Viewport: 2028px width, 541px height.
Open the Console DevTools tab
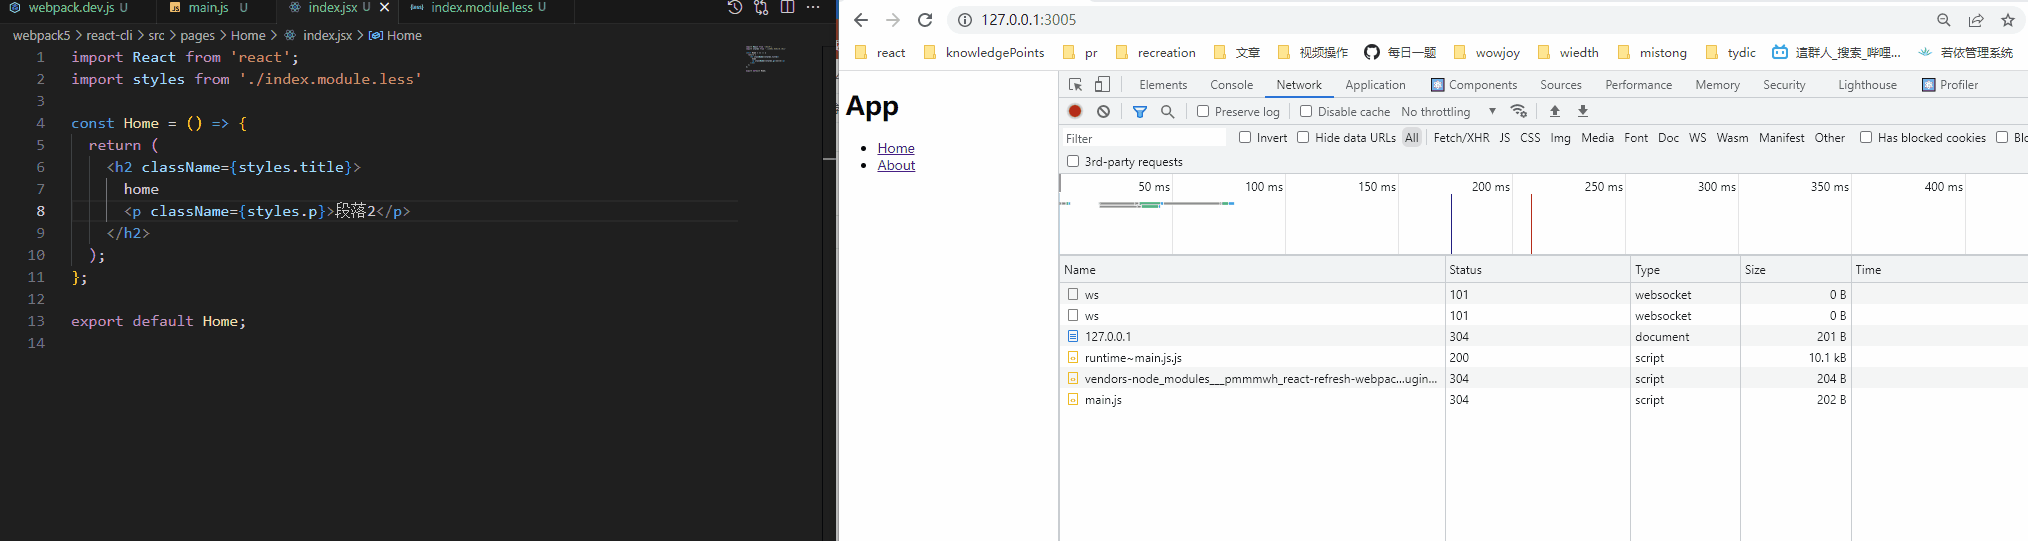(x=1231, y=85)
